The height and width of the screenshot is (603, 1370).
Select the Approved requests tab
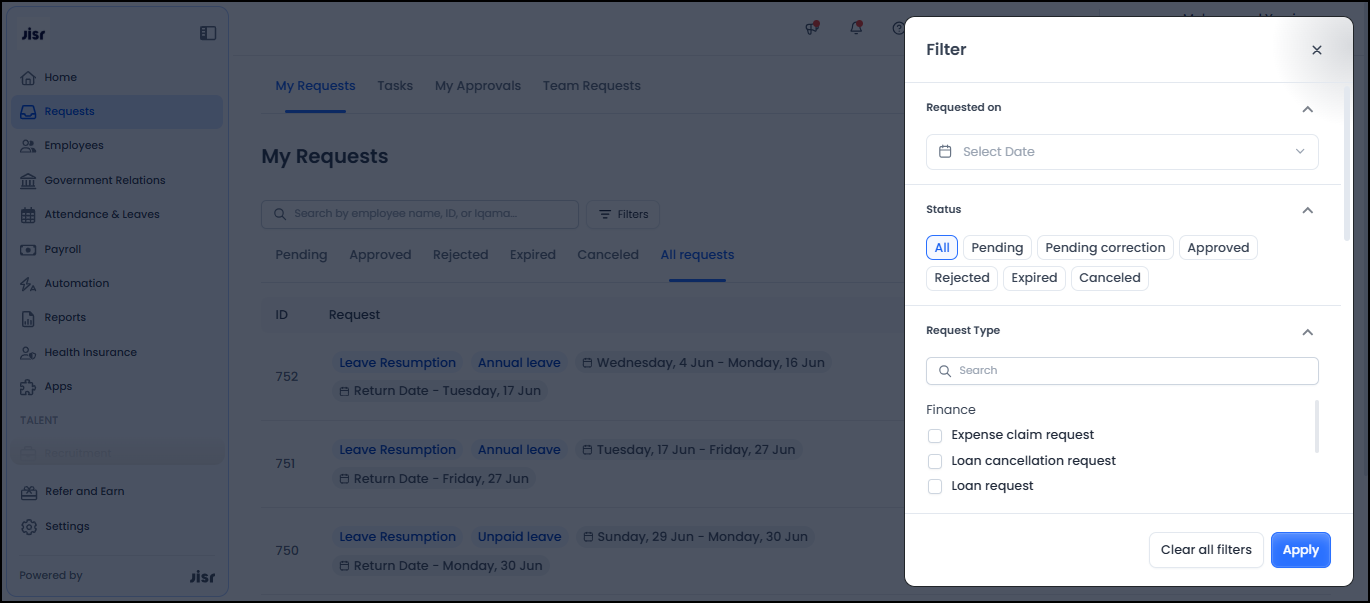pyautogui.click(x=380, y=255)
